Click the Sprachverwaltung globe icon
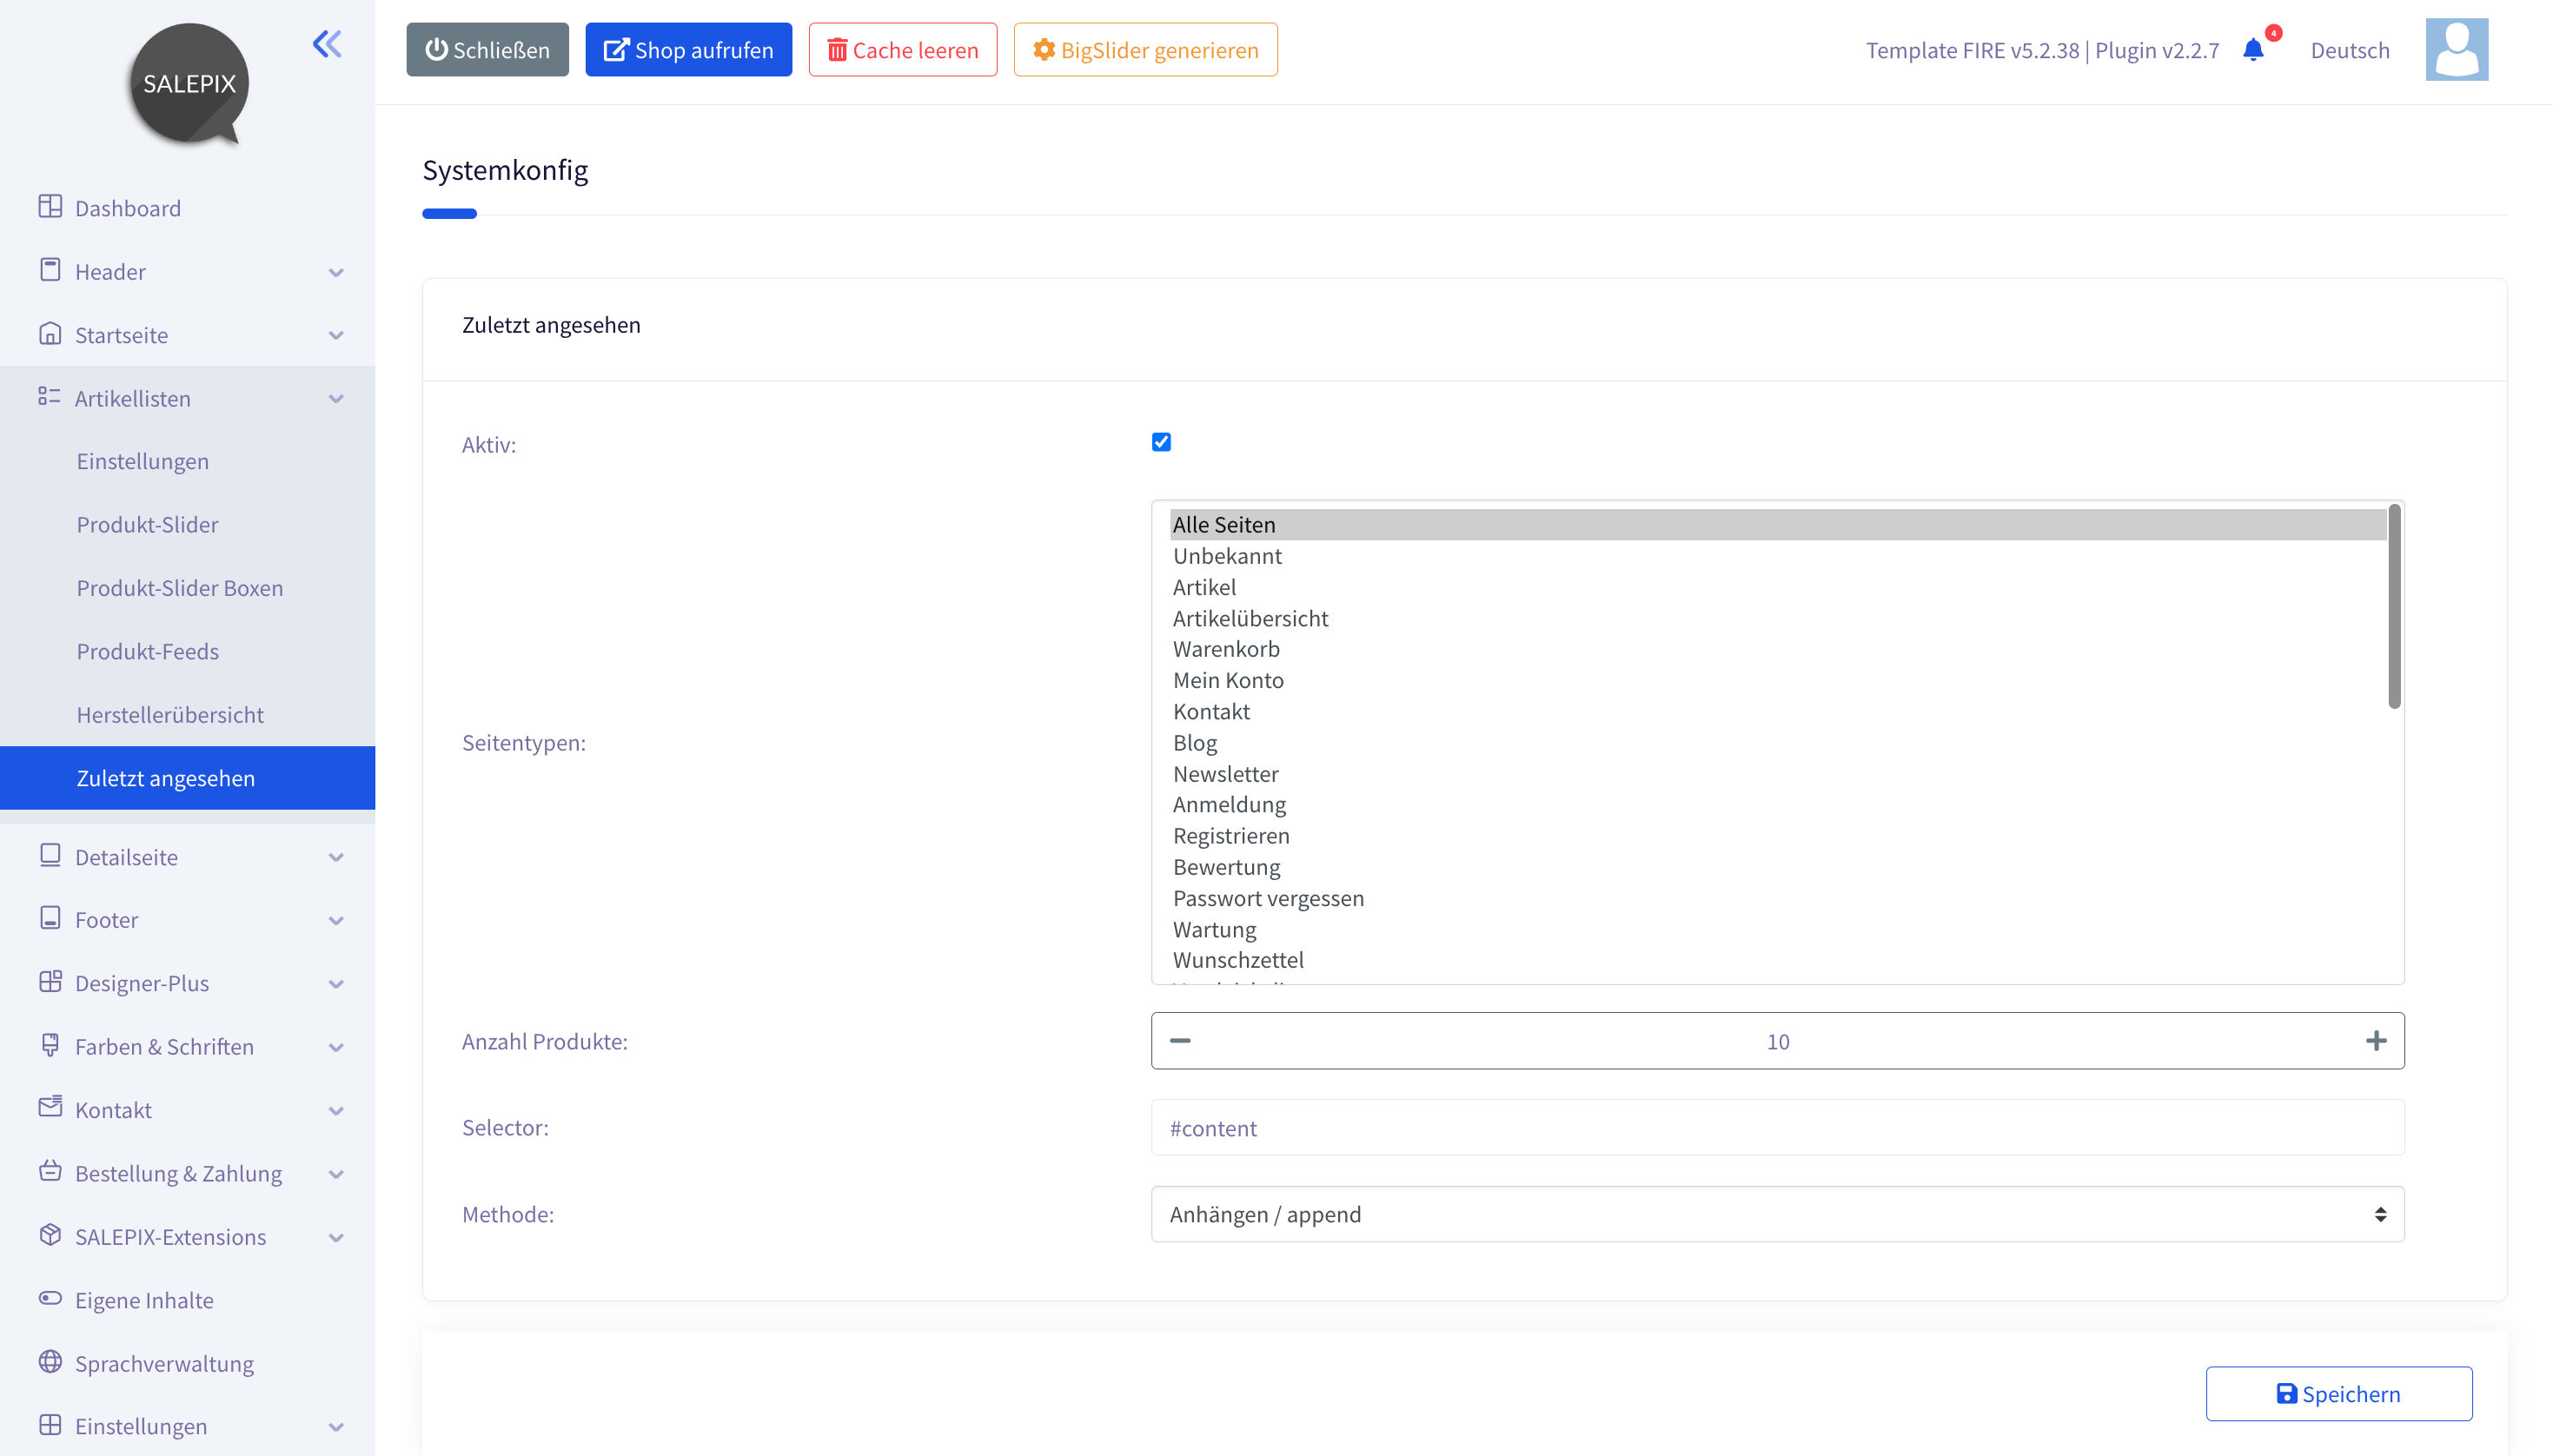 pos(50,1362)
